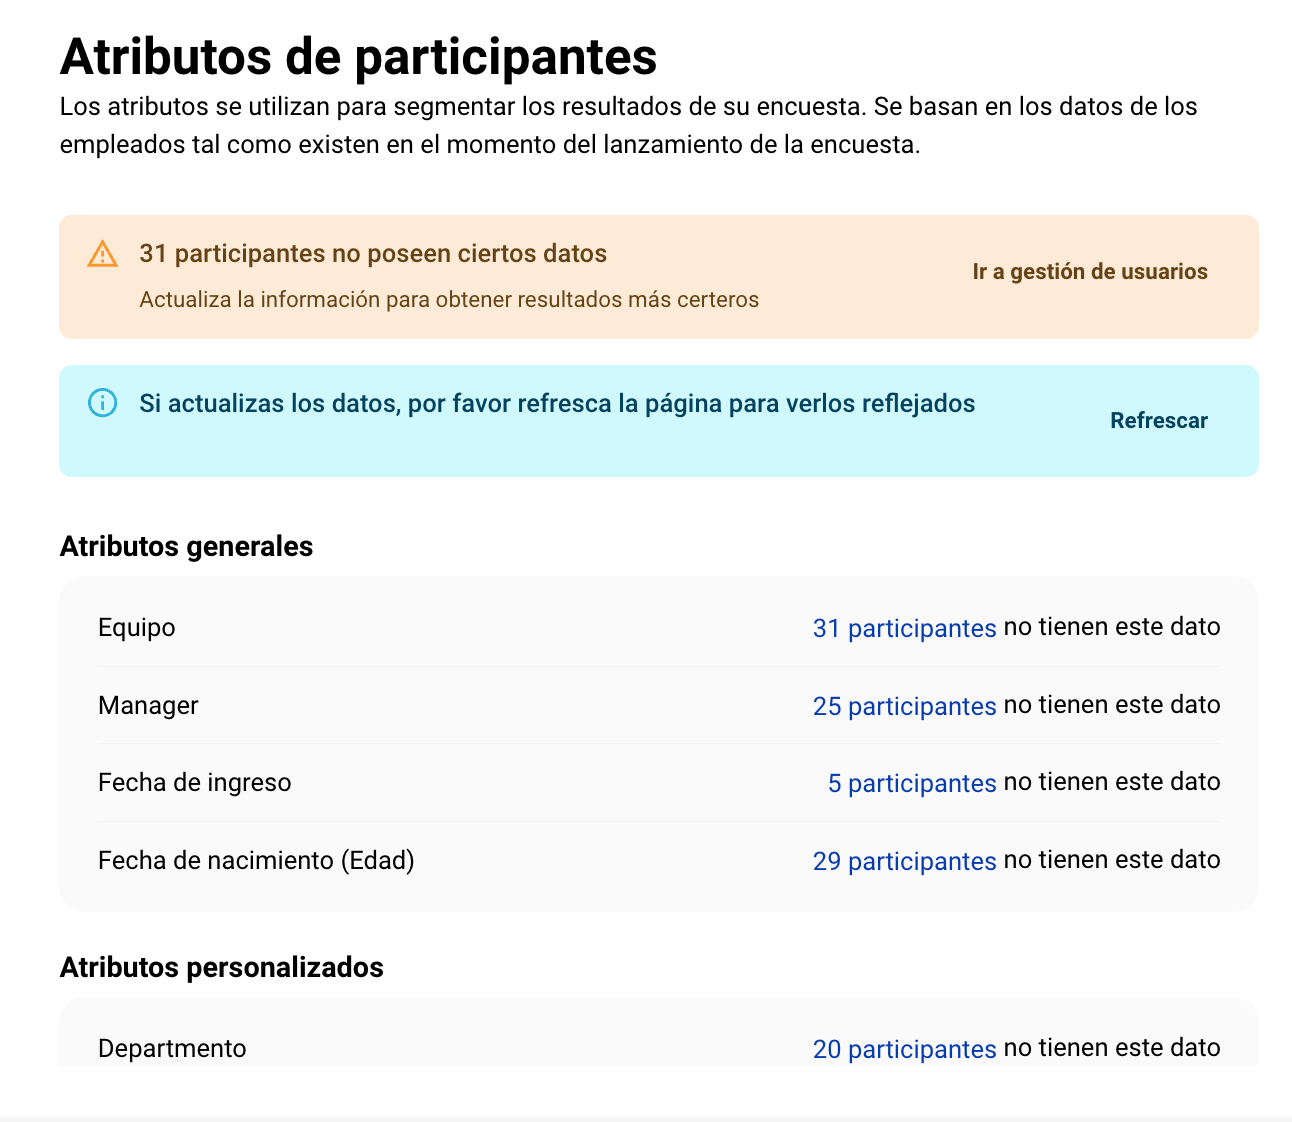Click the 'Atributos personalizados' section heading
The height and width of the screenshot is (1122, 1292).
pos(222,968)
